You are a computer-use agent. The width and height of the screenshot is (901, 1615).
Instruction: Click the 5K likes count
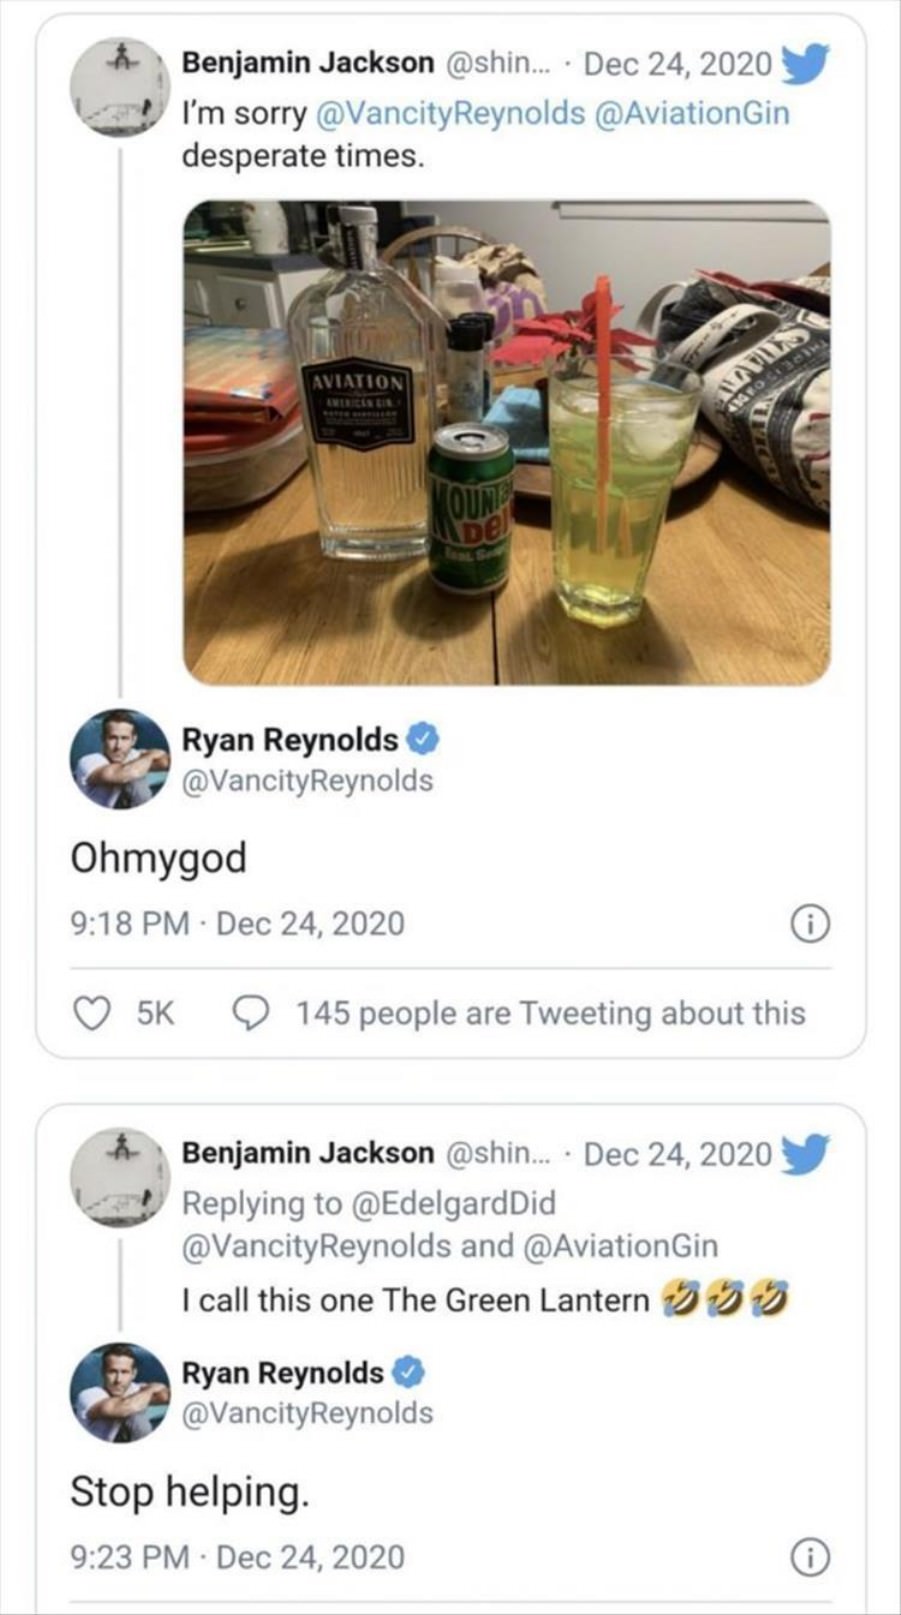click(x=155, y=1013)
